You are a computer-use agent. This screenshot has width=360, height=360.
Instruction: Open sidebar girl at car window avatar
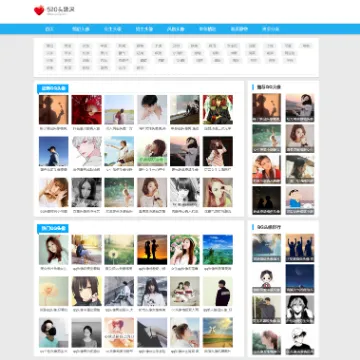(300, 169)
